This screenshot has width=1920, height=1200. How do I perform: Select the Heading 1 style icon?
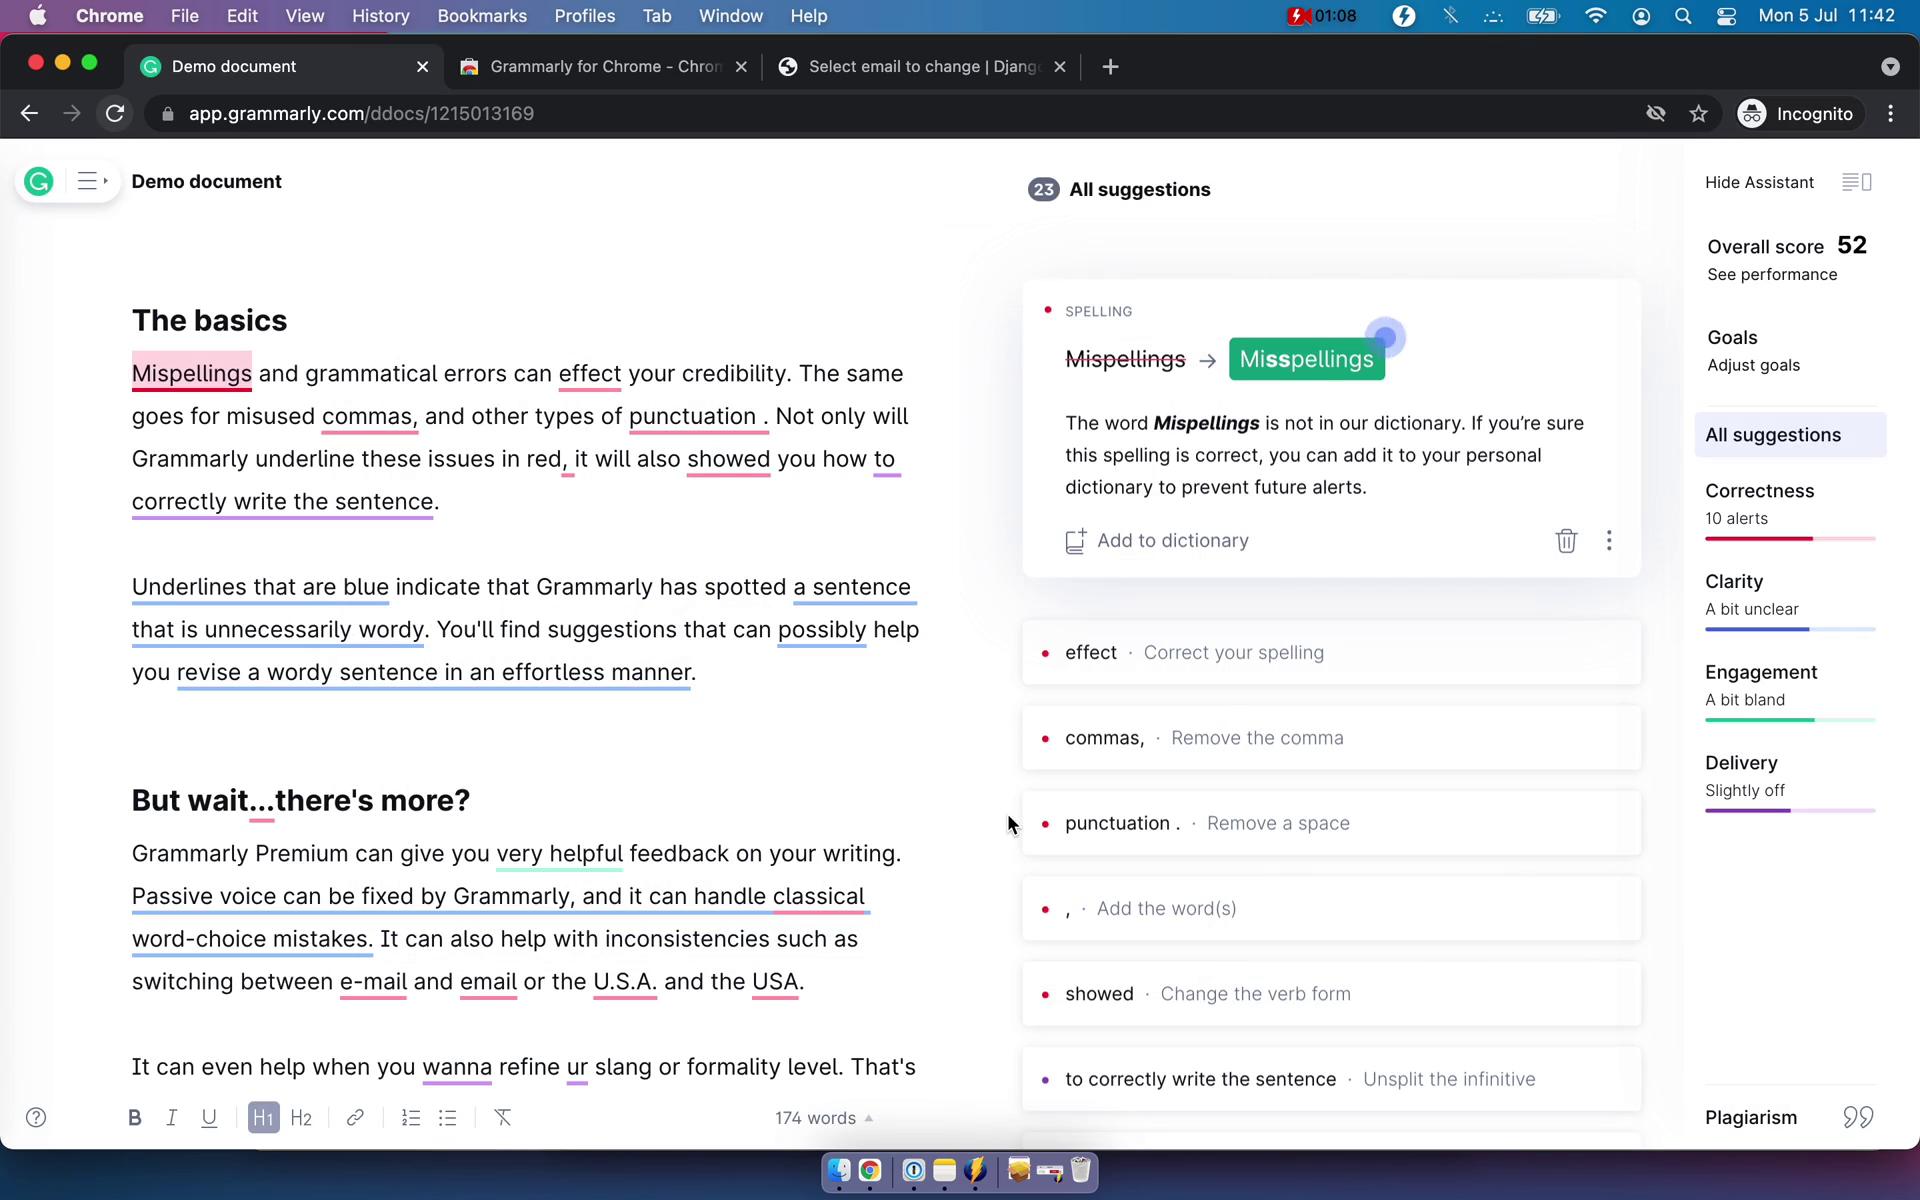(x=265, y=1117)
